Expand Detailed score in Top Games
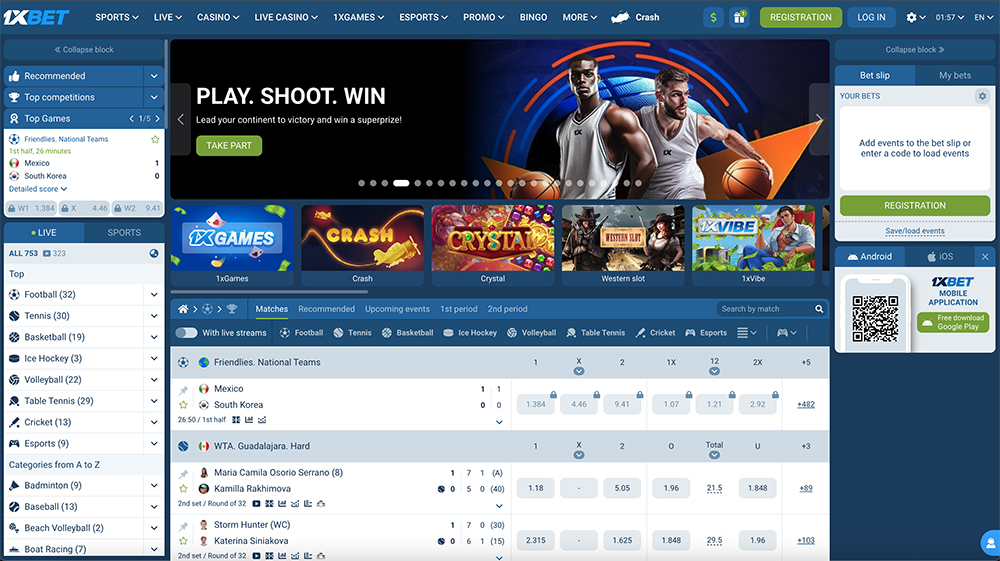 coord(38,189)
